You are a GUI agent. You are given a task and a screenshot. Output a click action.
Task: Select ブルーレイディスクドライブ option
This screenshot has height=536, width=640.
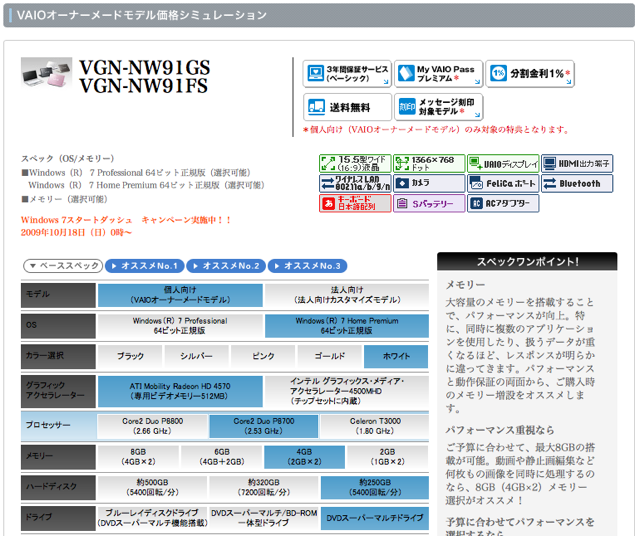pos(153,518)
